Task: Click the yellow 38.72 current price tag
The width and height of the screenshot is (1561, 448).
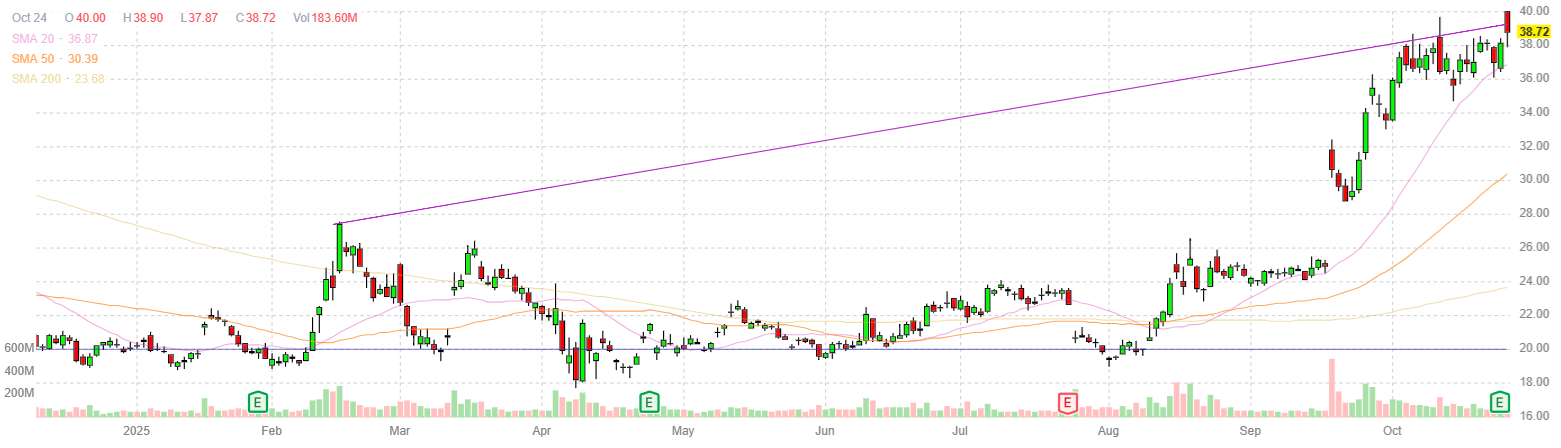Action: (1533, 32)
